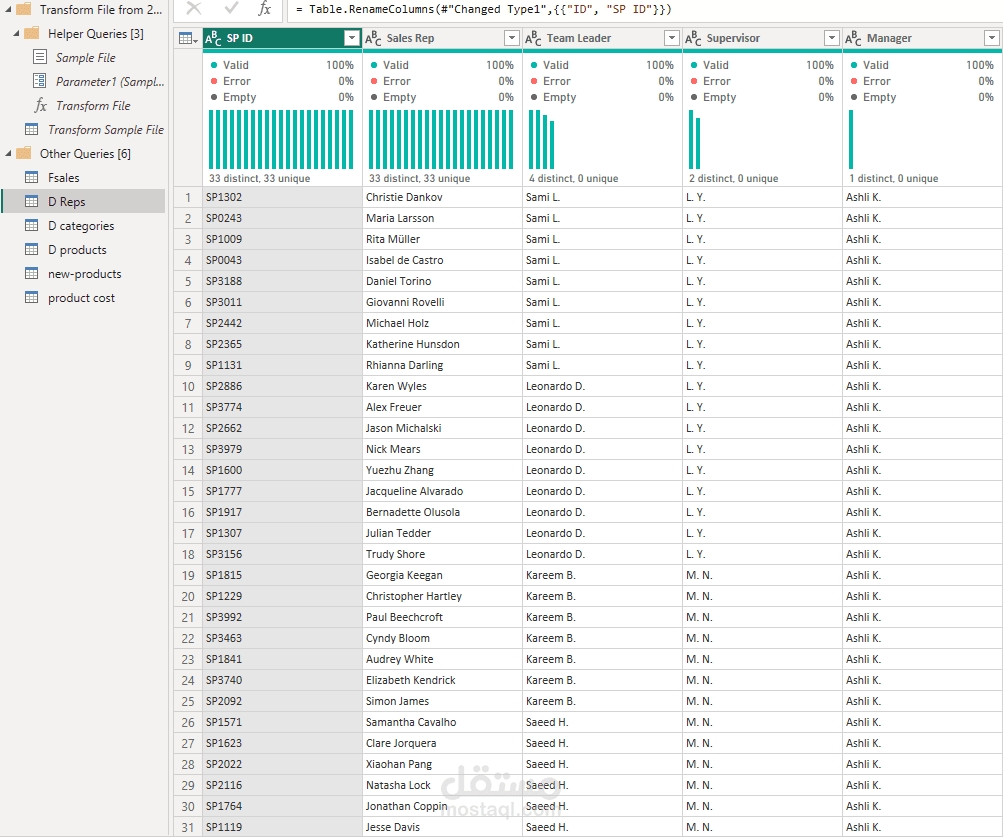Viewport: 1003px width, 837px height.
Task: Click the Parameter1 query icon
Action: click(40, 81)
